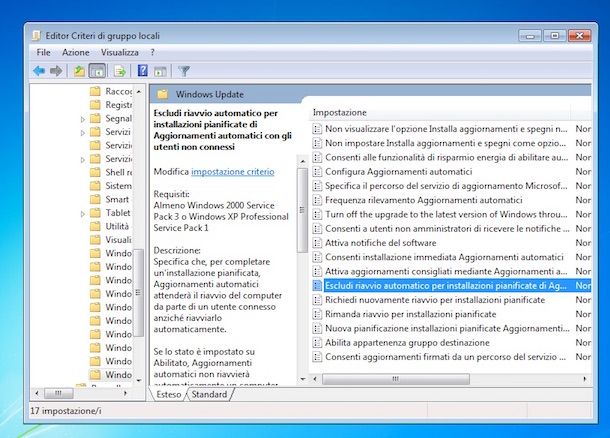Screen dimensions: 610x438
Task: Select 'Consenti aggiornamenti firmati da un percorso' setting
Action: [x=445, y=357]
